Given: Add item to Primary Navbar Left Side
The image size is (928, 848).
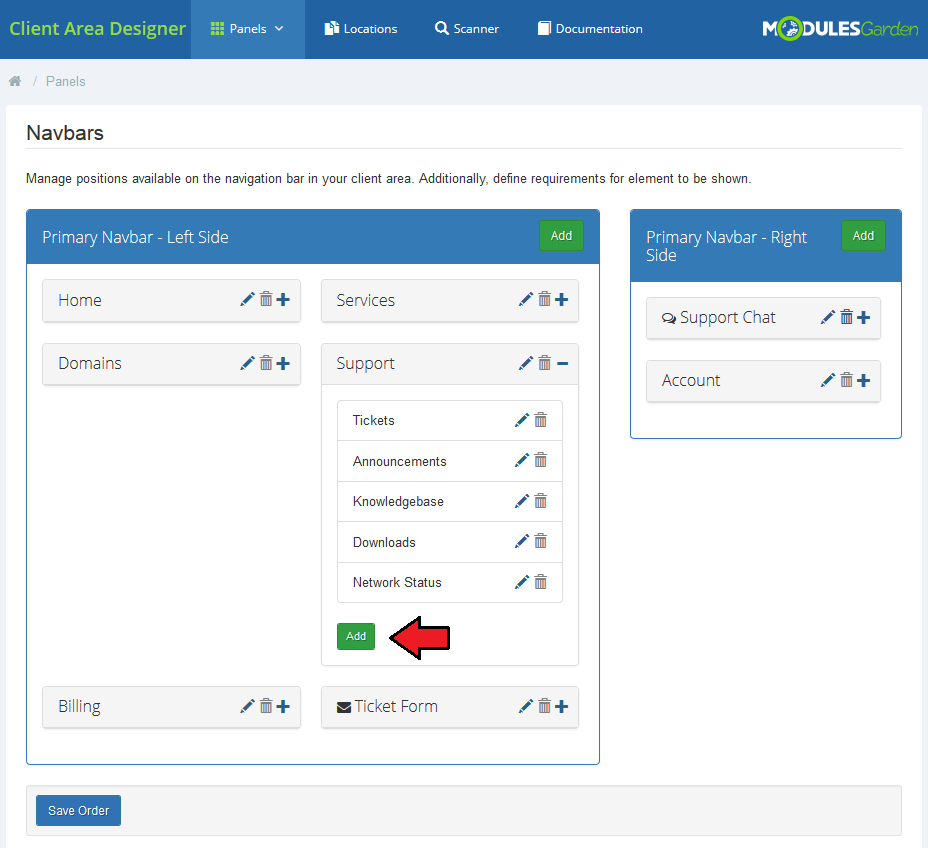Looking at the screenshot, I should [x=561, y=236].
